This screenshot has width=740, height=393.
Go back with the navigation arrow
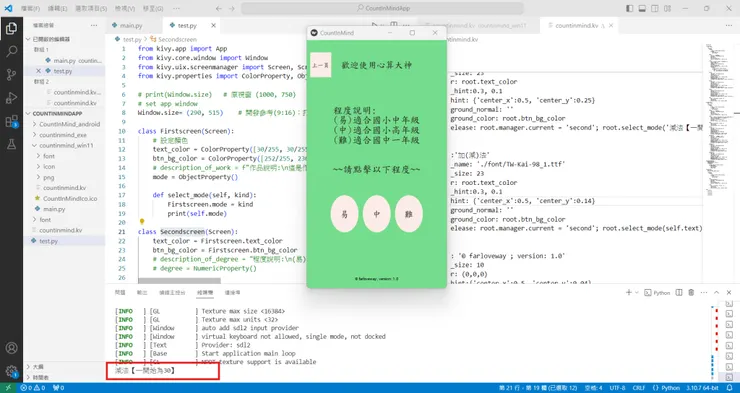point(219,8)
